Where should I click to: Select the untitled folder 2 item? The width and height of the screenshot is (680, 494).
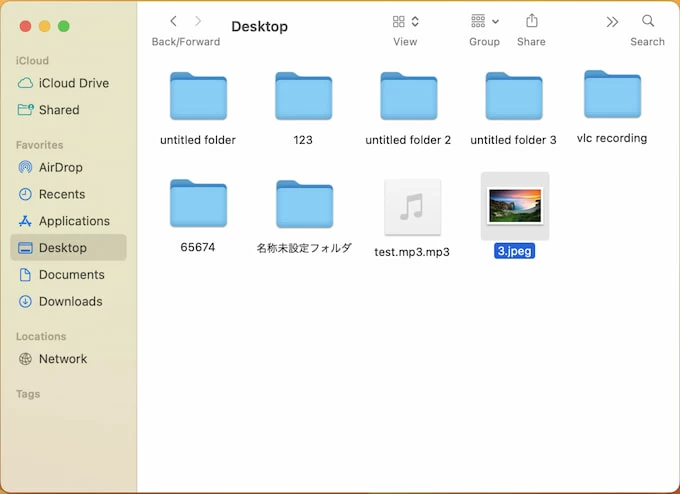pyautogui.click(x=408, y=97)
